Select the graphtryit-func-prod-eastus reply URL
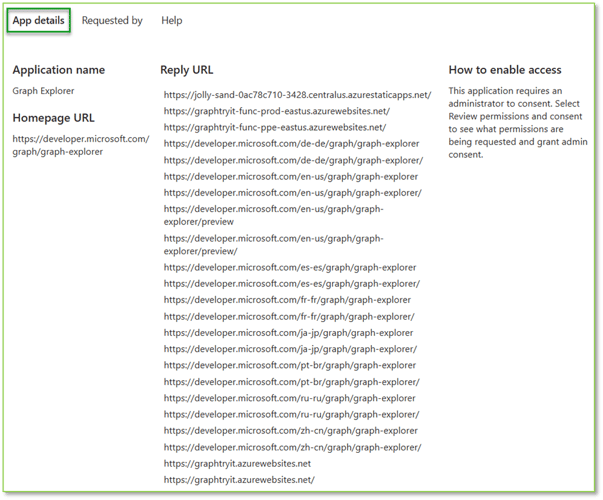 click(x=277, y=111)
